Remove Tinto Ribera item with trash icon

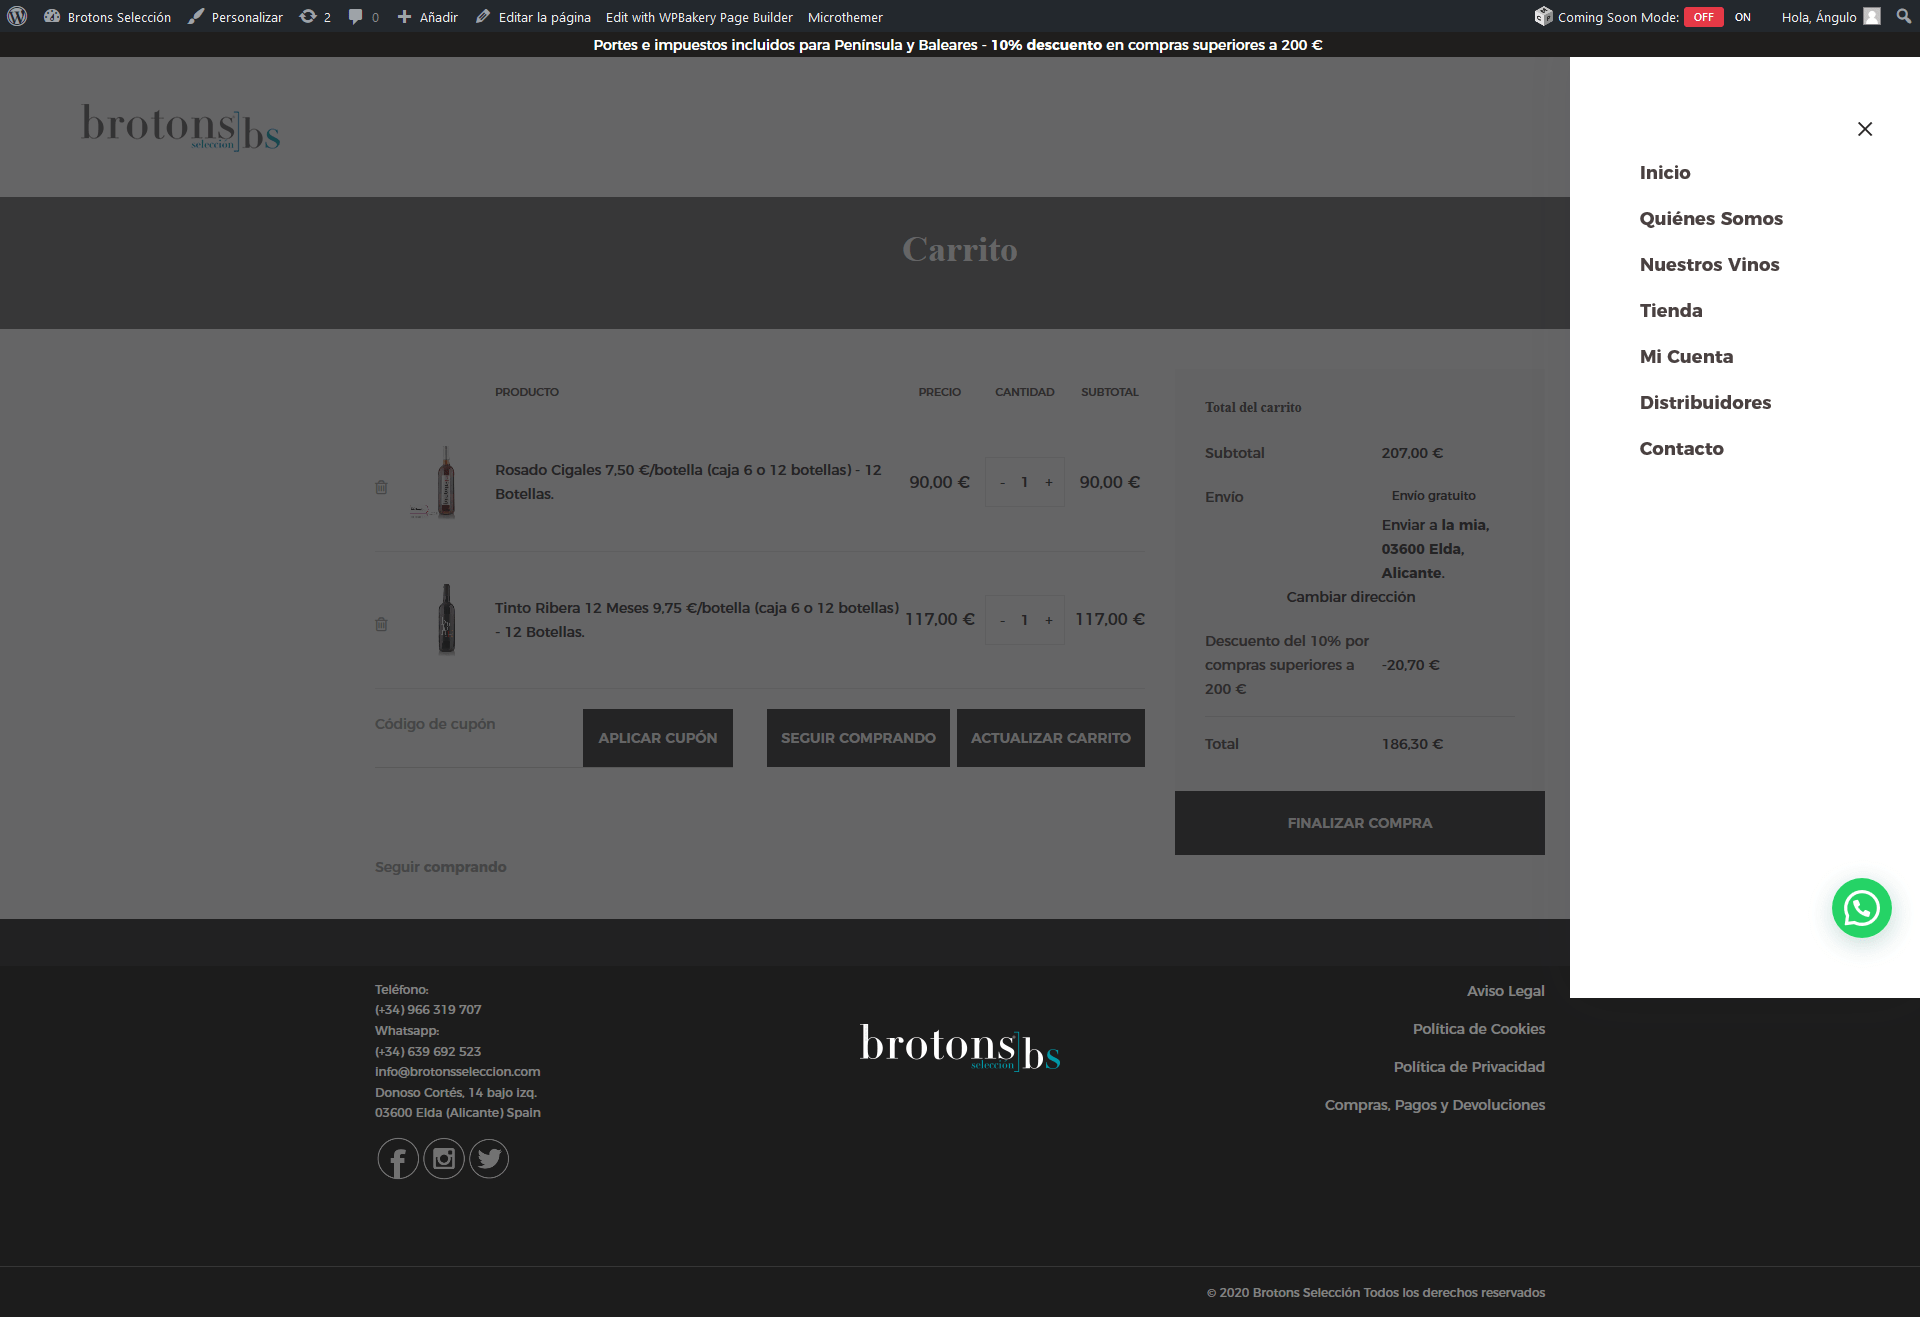click(381, 624)
